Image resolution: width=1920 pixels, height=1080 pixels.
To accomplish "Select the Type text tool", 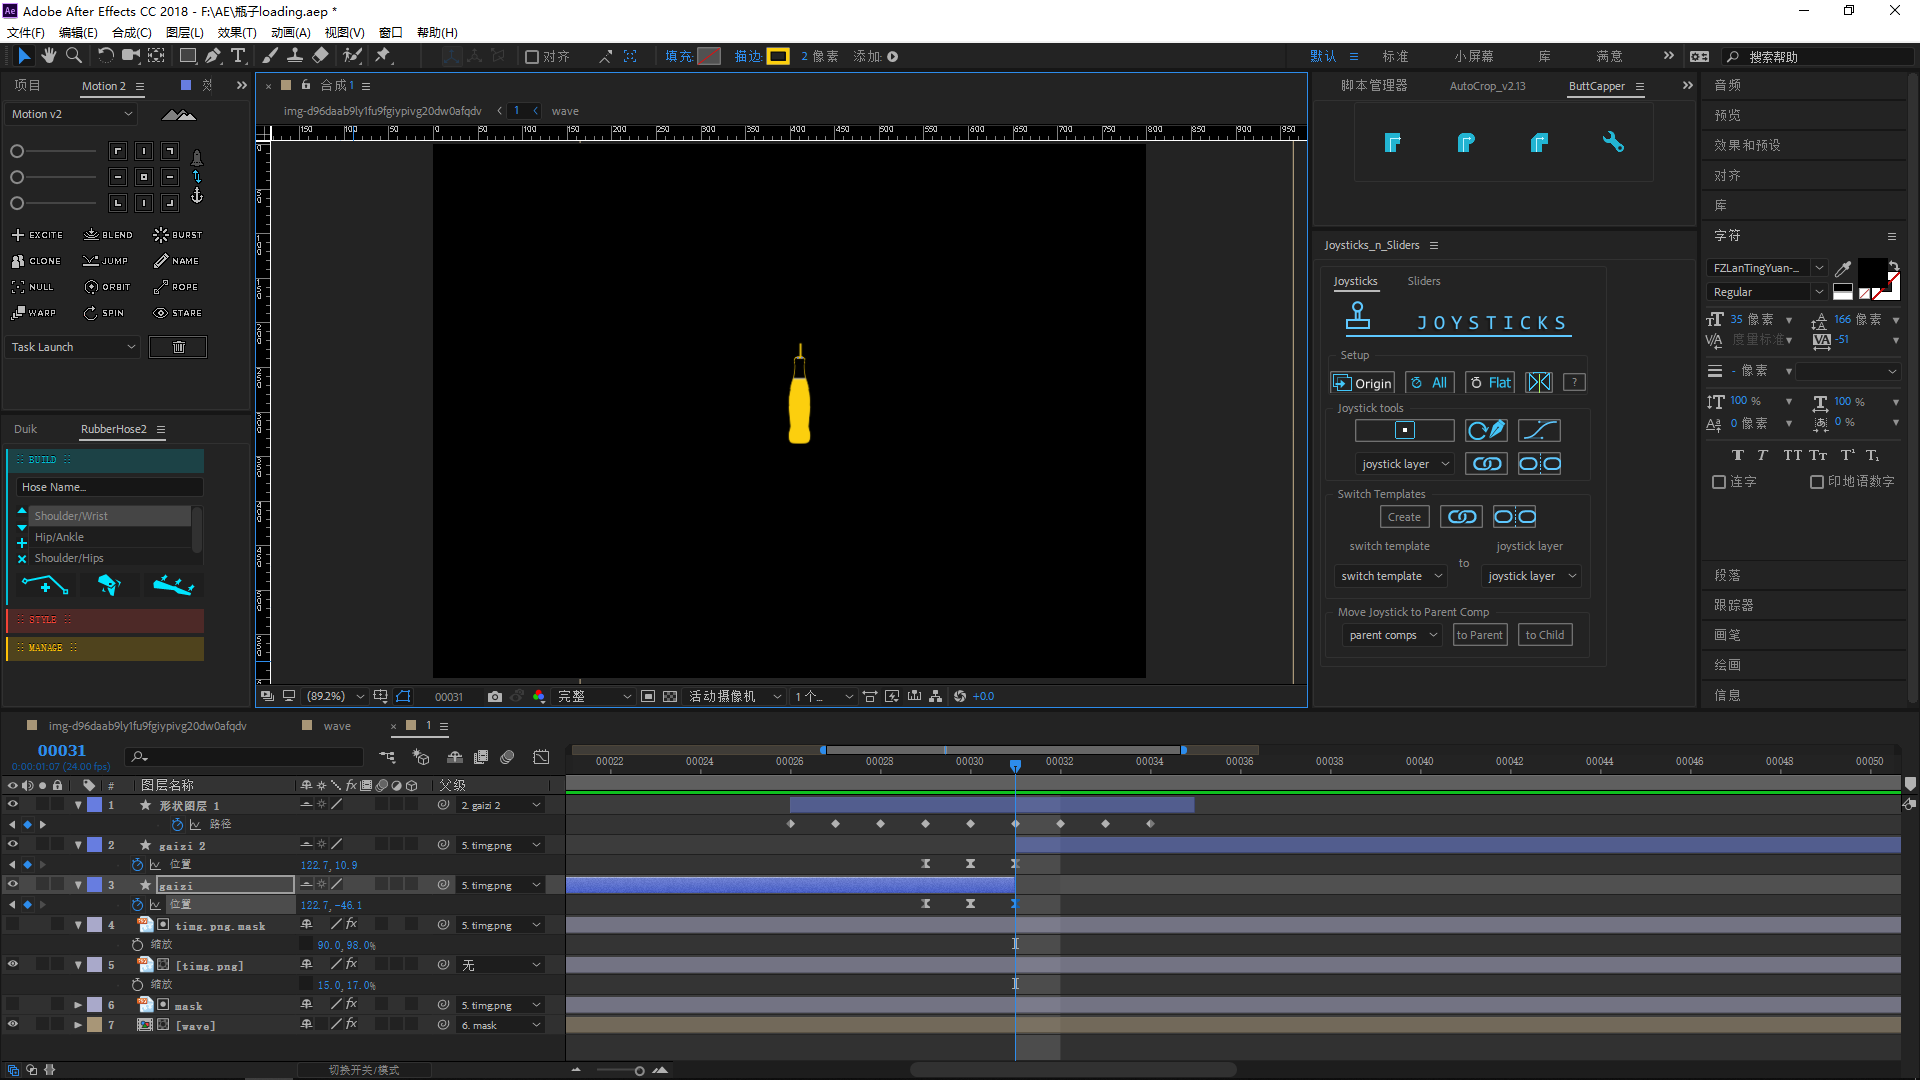I will click(238, 56).
